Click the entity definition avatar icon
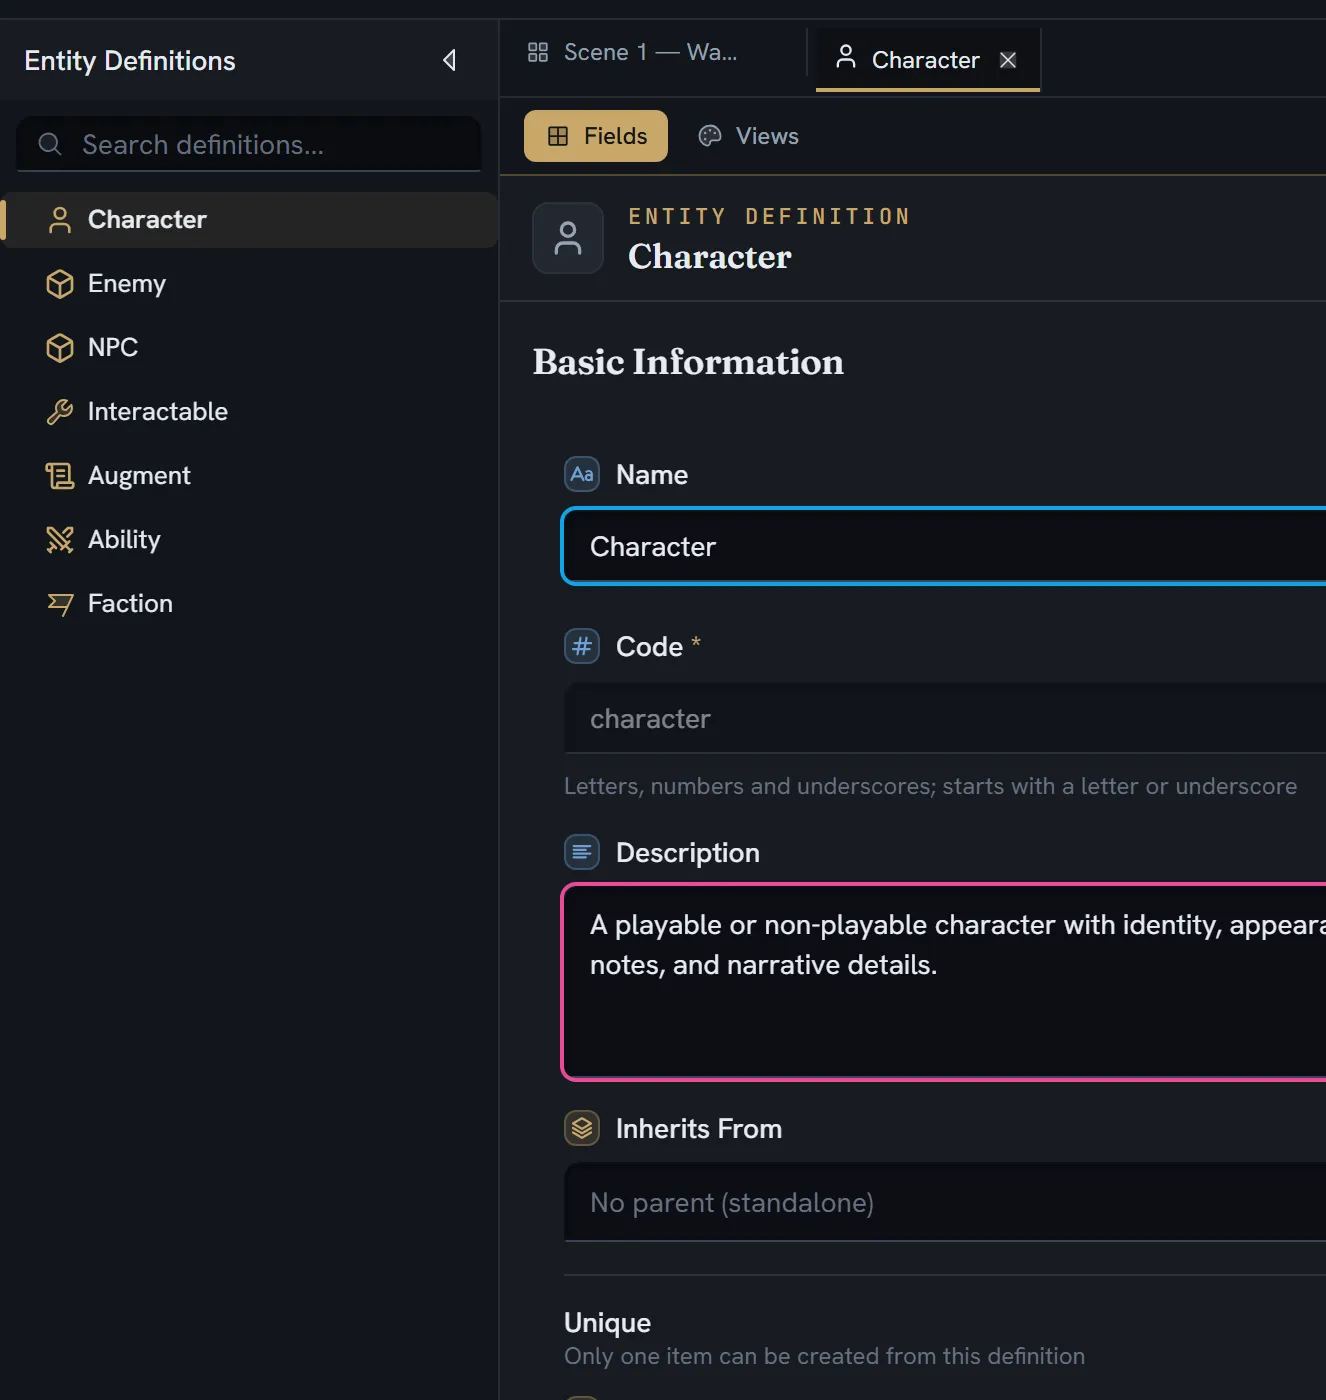This screenshot has height=1400, width=1326. pos(568,238)
